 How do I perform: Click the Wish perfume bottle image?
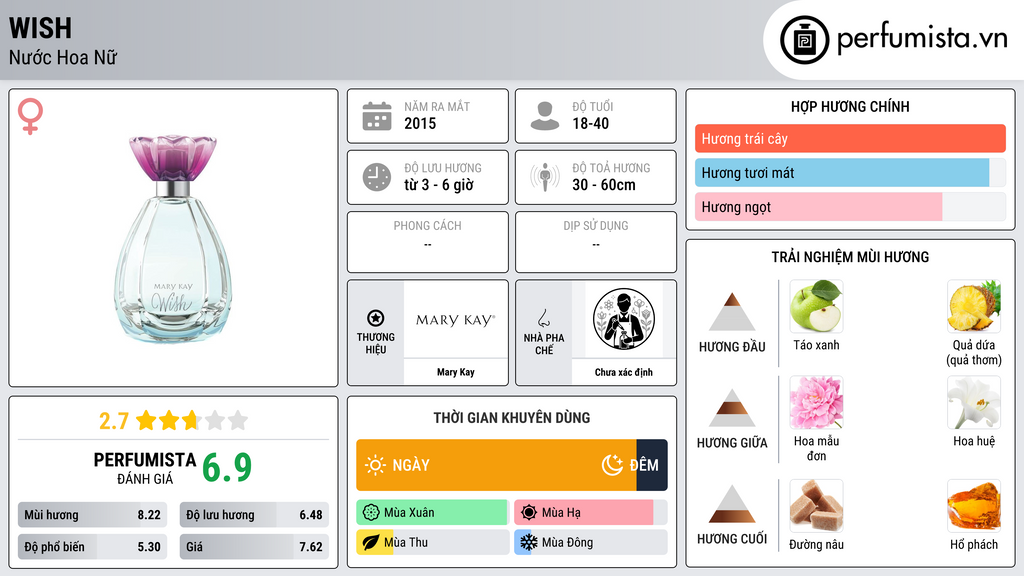[x=173, y=239]
